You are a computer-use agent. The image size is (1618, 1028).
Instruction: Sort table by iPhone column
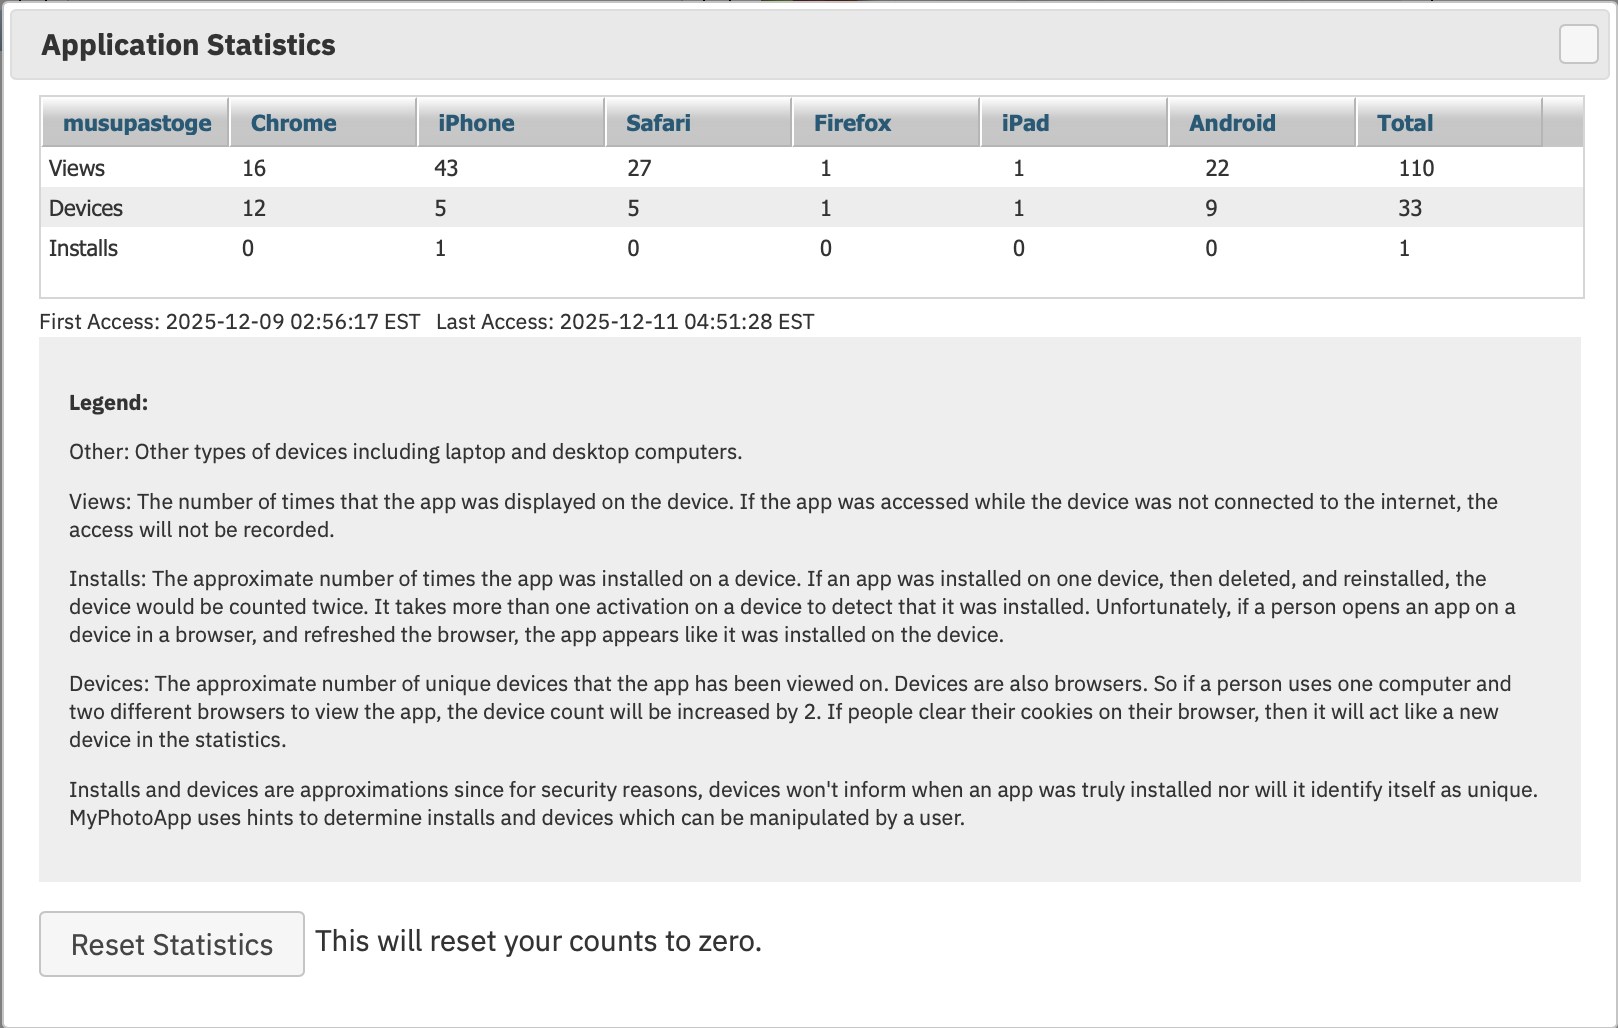pyautogui.click(x=476, y=123)
